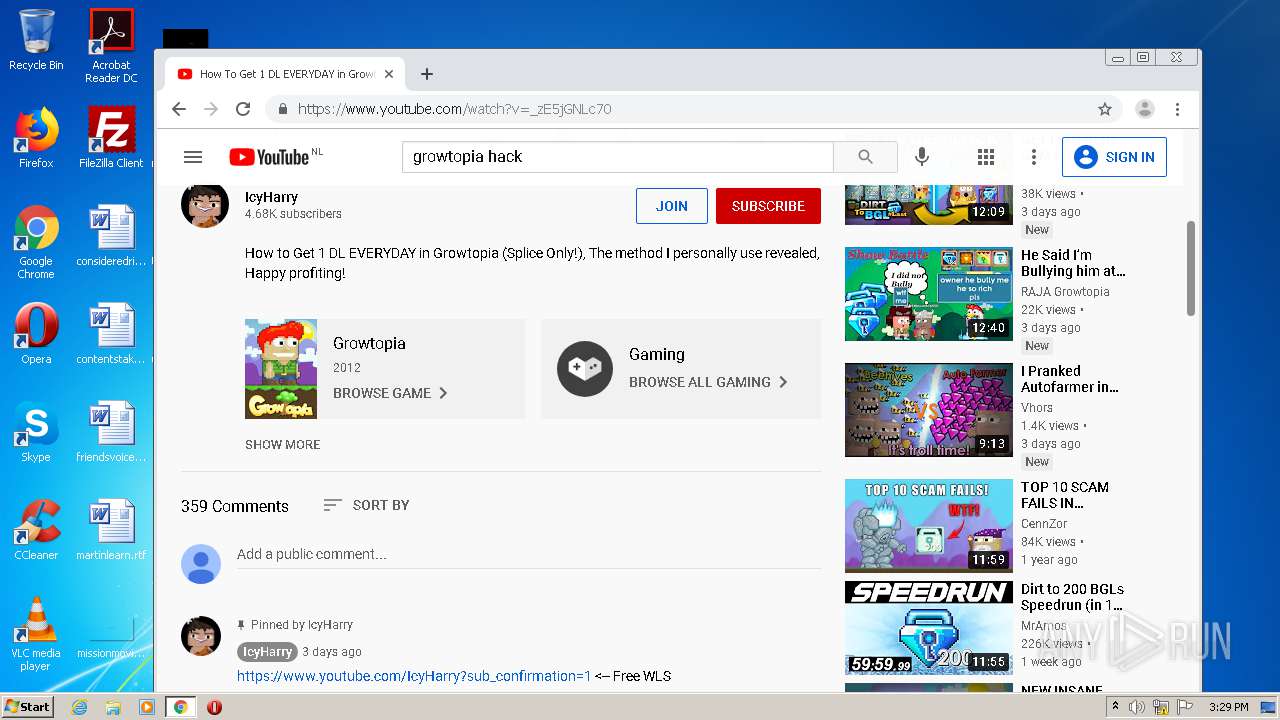Click the Chrome address bar URL
This screenshot has width=1280, height=720.
click(x=455, y=109)
